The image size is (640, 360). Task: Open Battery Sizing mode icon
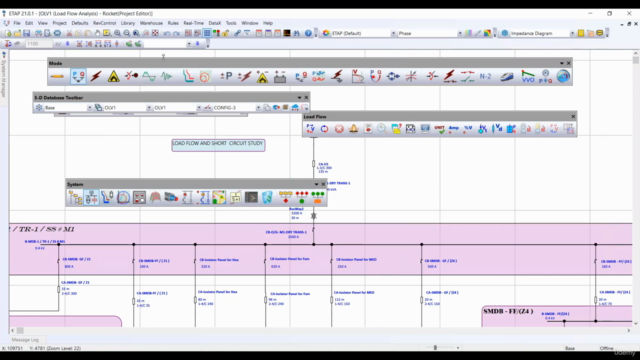[x=280, y=76]
